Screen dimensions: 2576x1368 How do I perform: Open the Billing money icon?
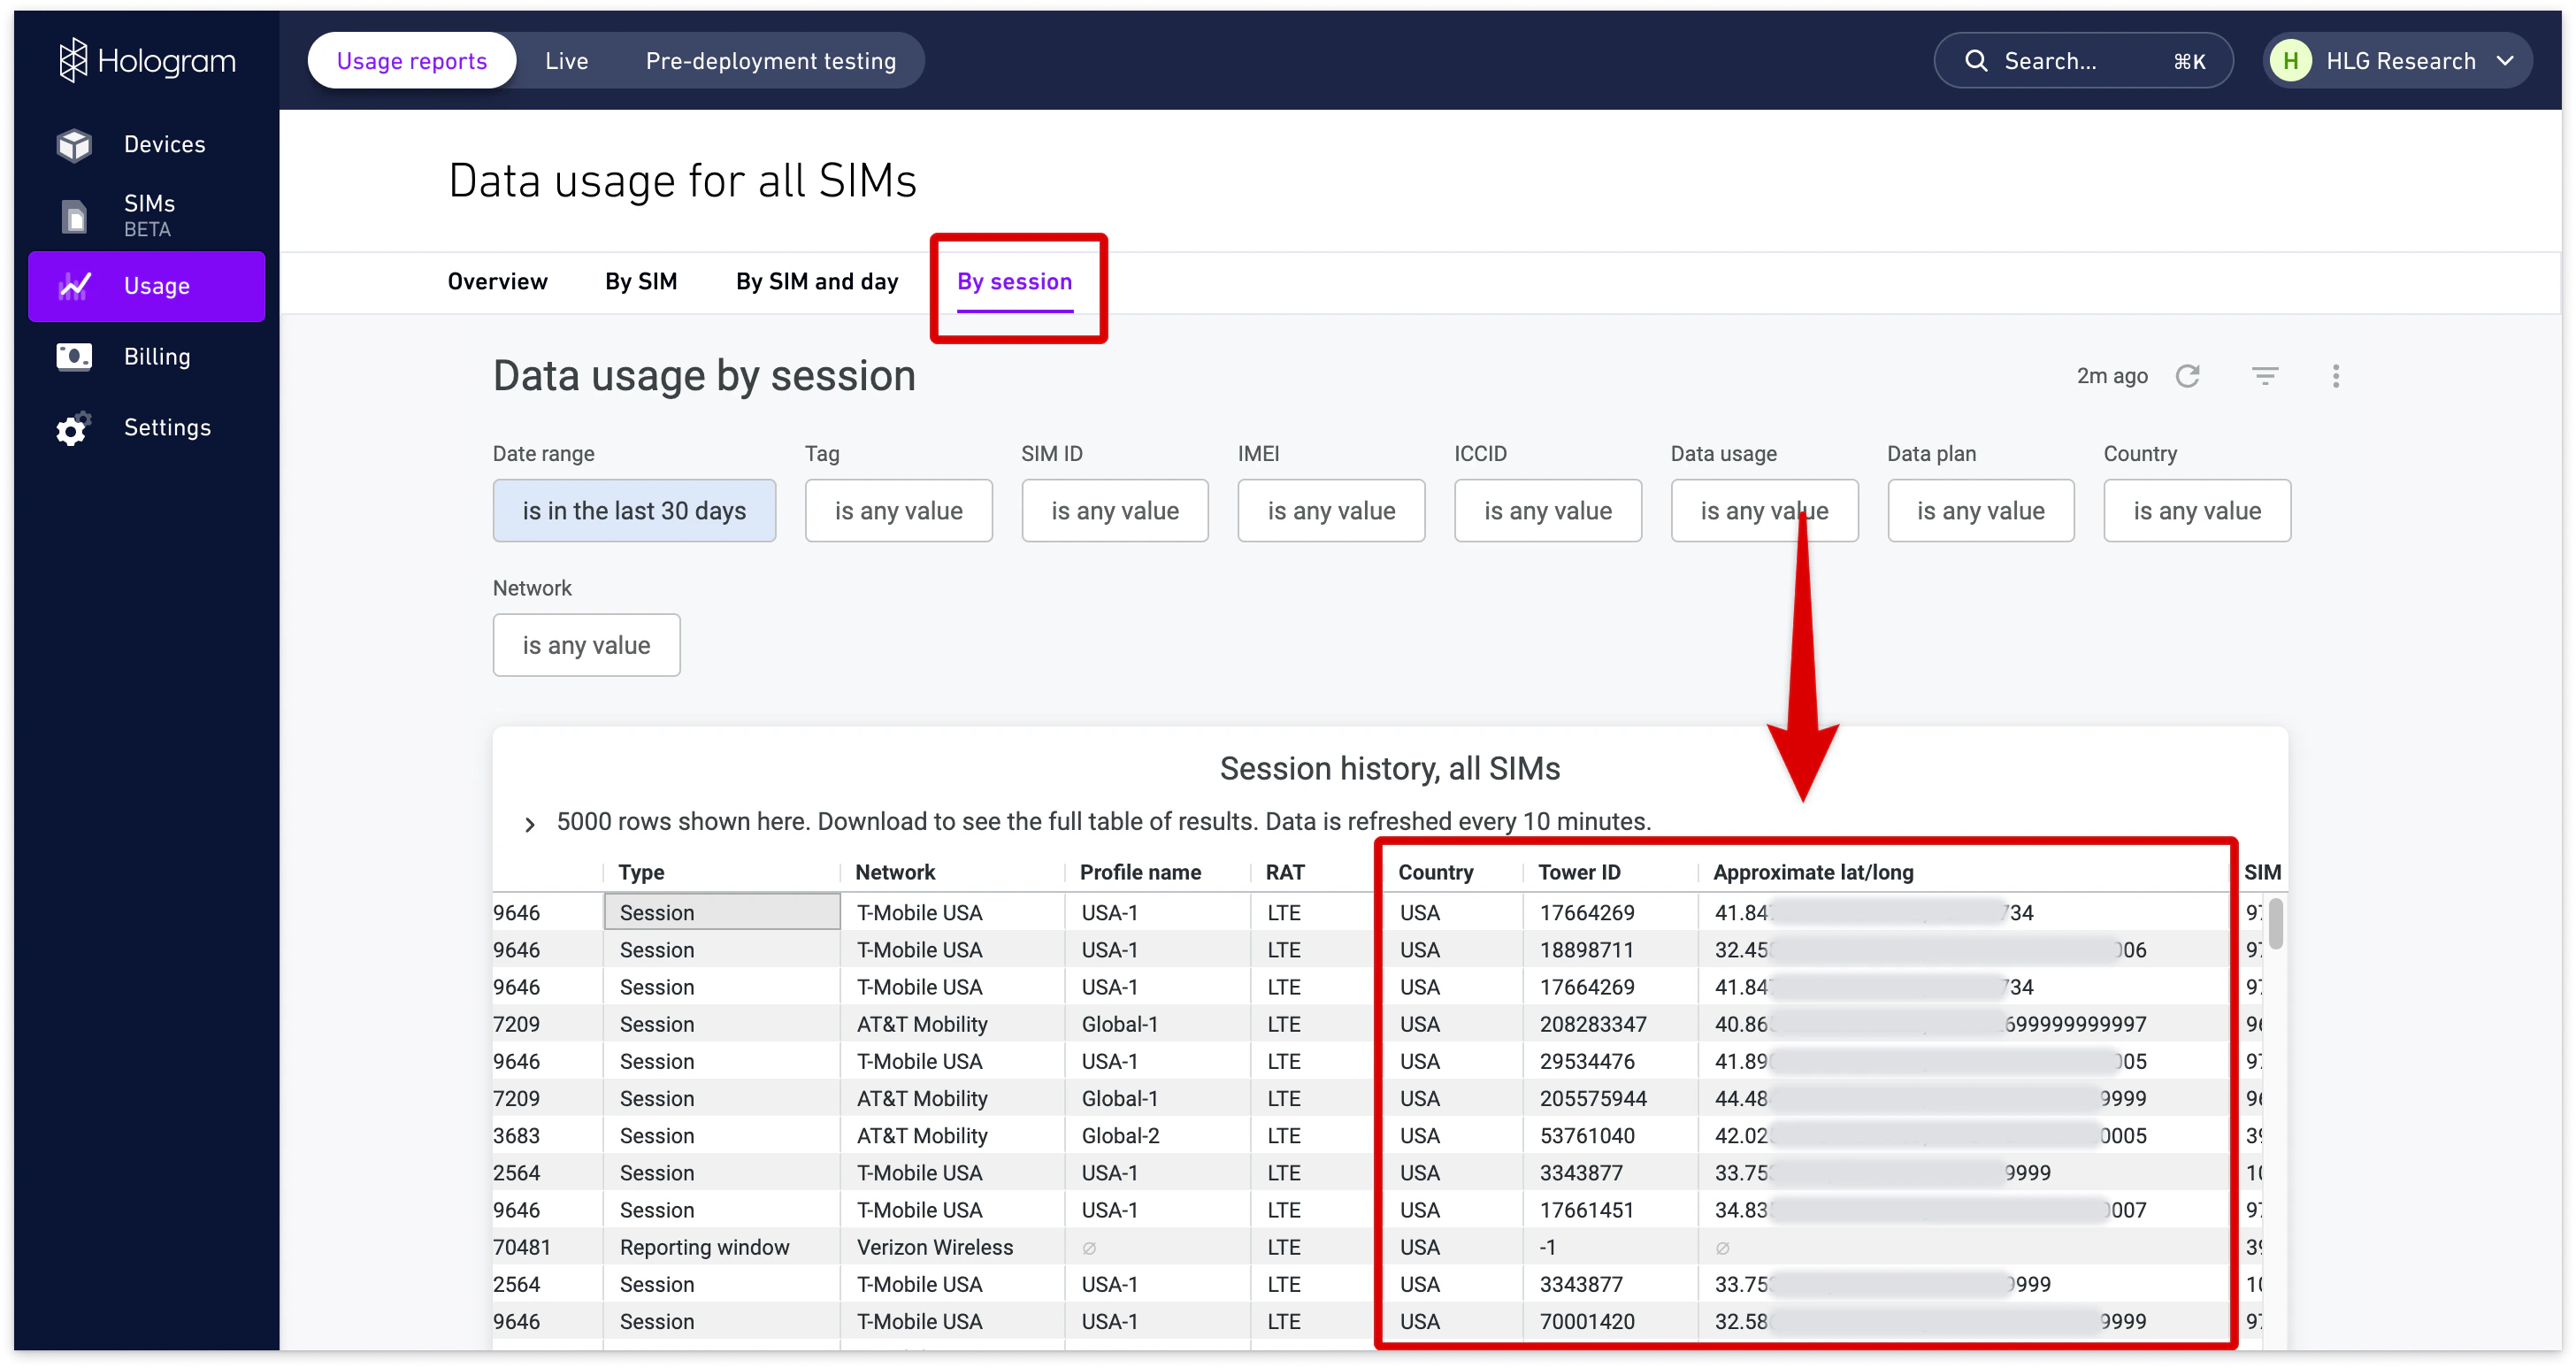click(74, 357)
